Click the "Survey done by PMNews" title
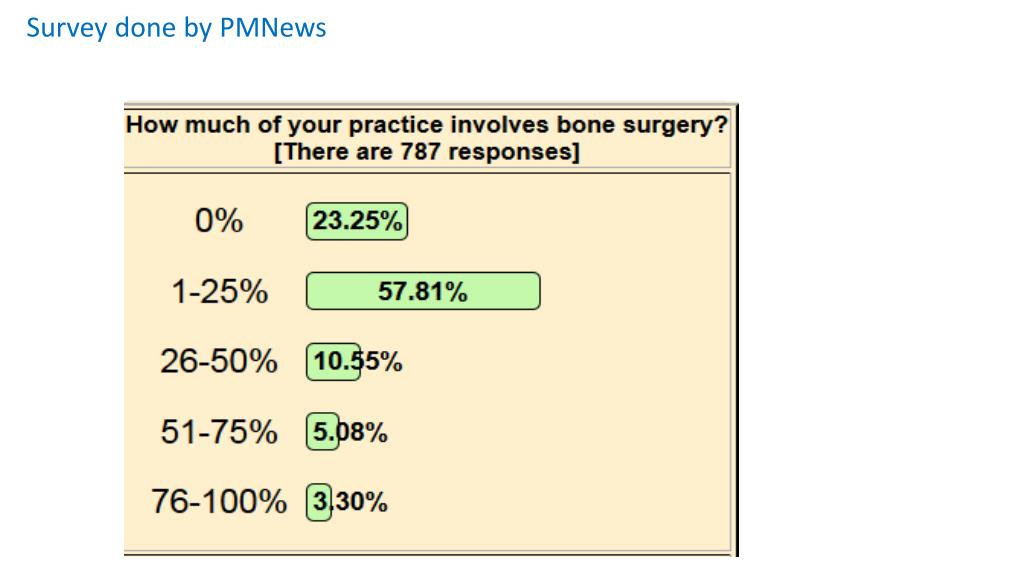The height and width of the screenshot is (576, 1024). (x=176, y=28)
